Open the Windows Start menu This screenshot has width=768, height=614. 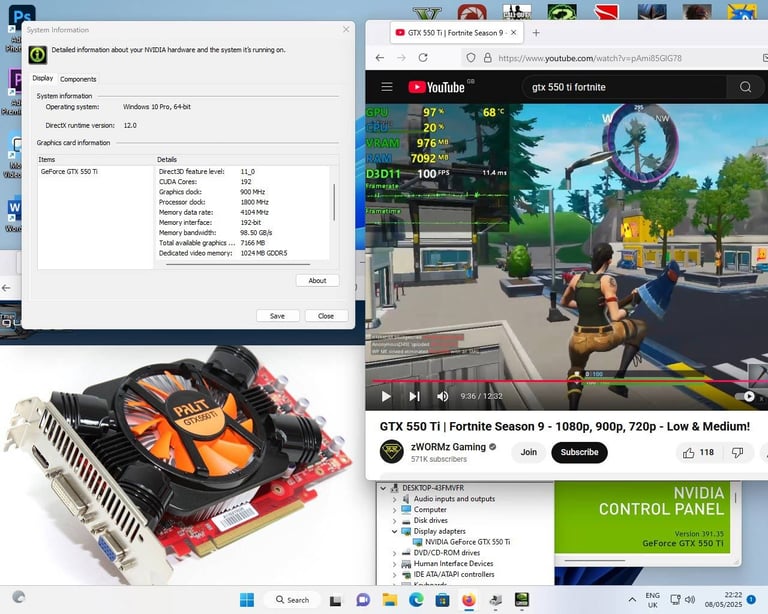coord(247,599)
